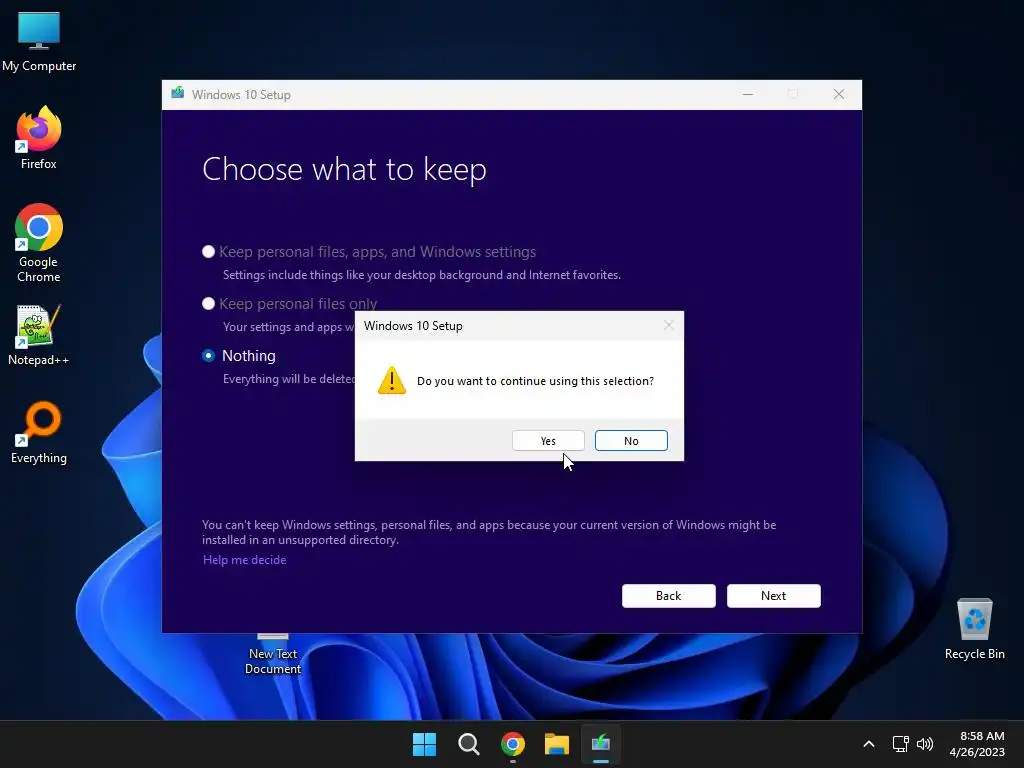
Task: Select New Text Document on desktop
Action: pos(273,654)
